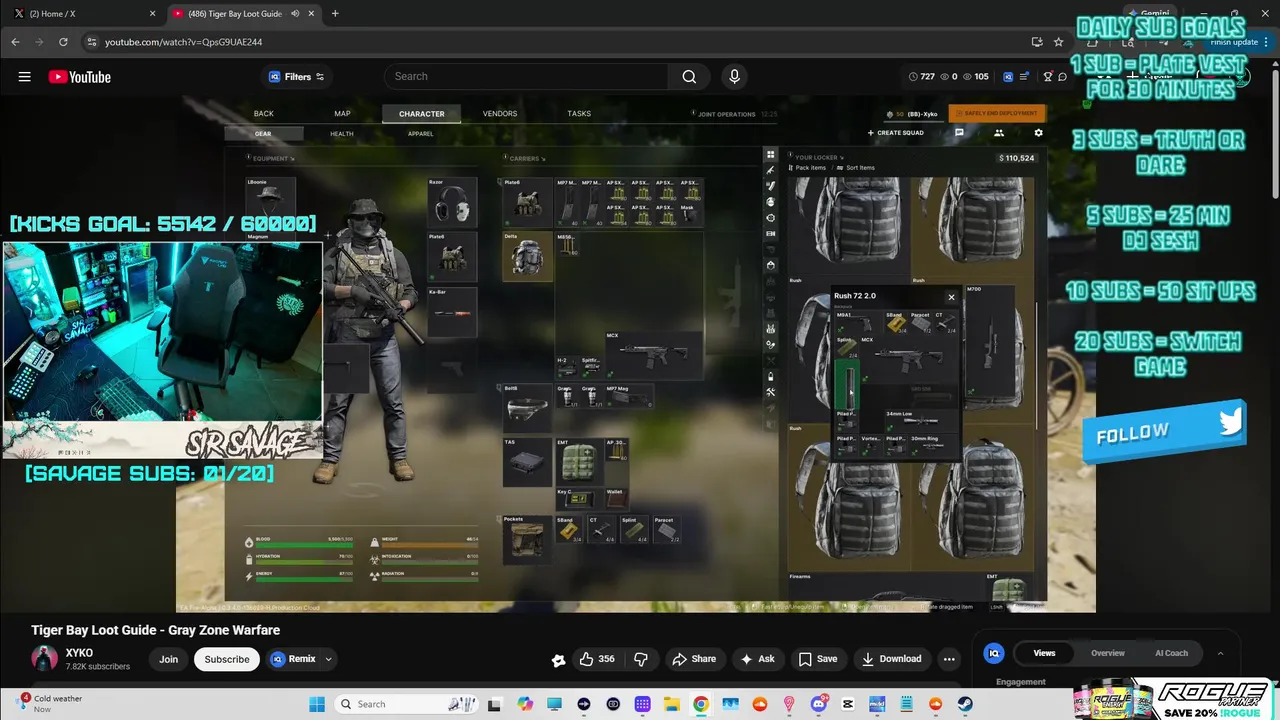Dislike the video with thumbs down
This screenshot has height=720, width=1280.
(641, 659)
